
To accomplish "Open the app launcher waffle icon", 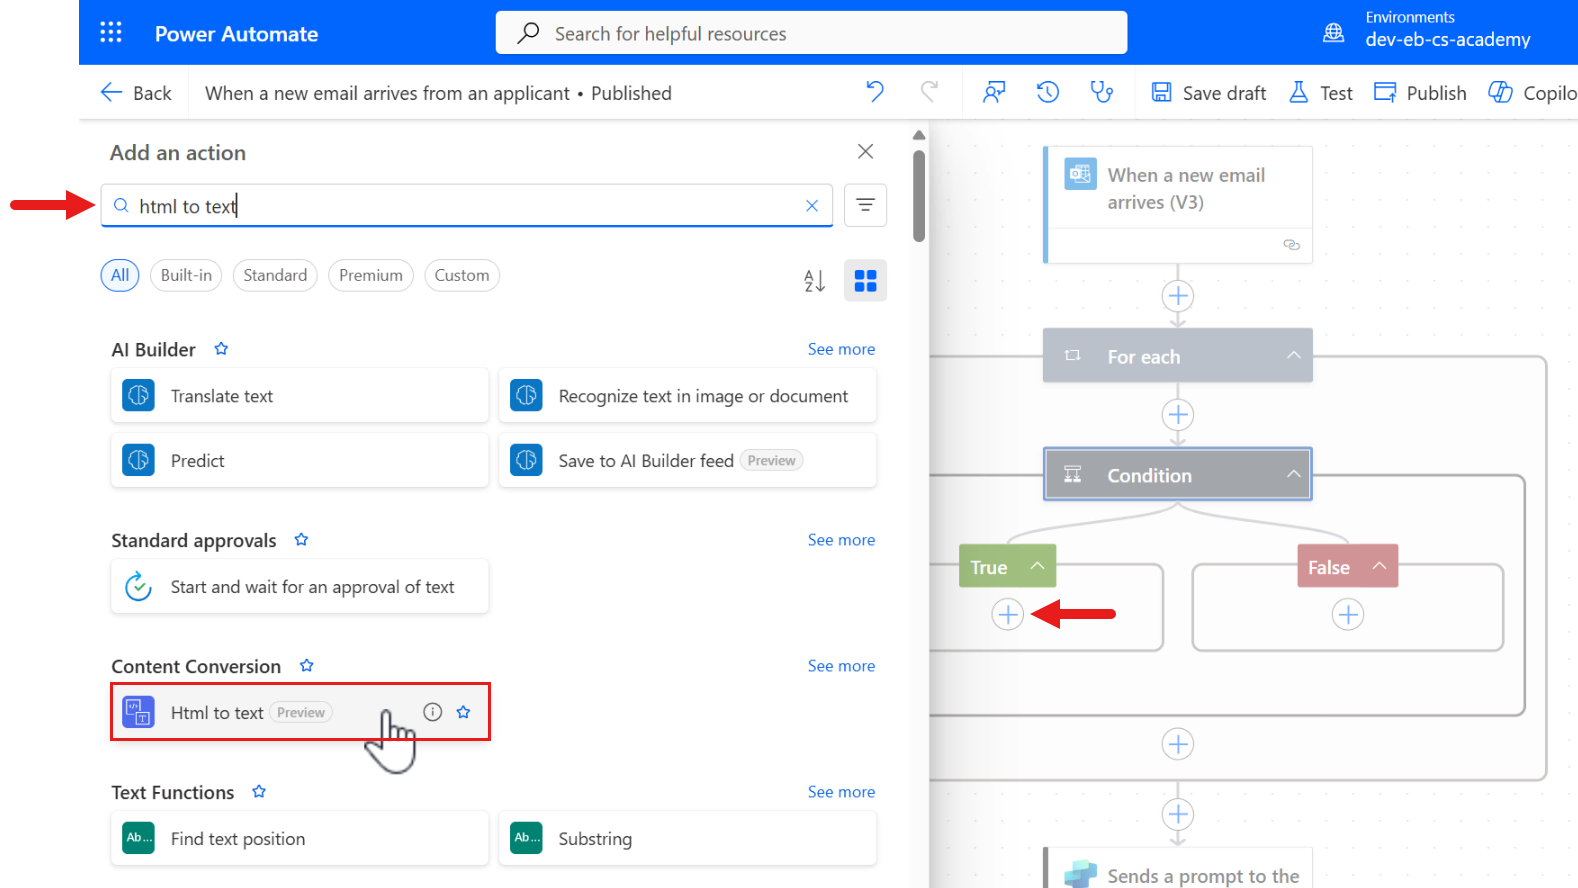I will tap(111, 33).
